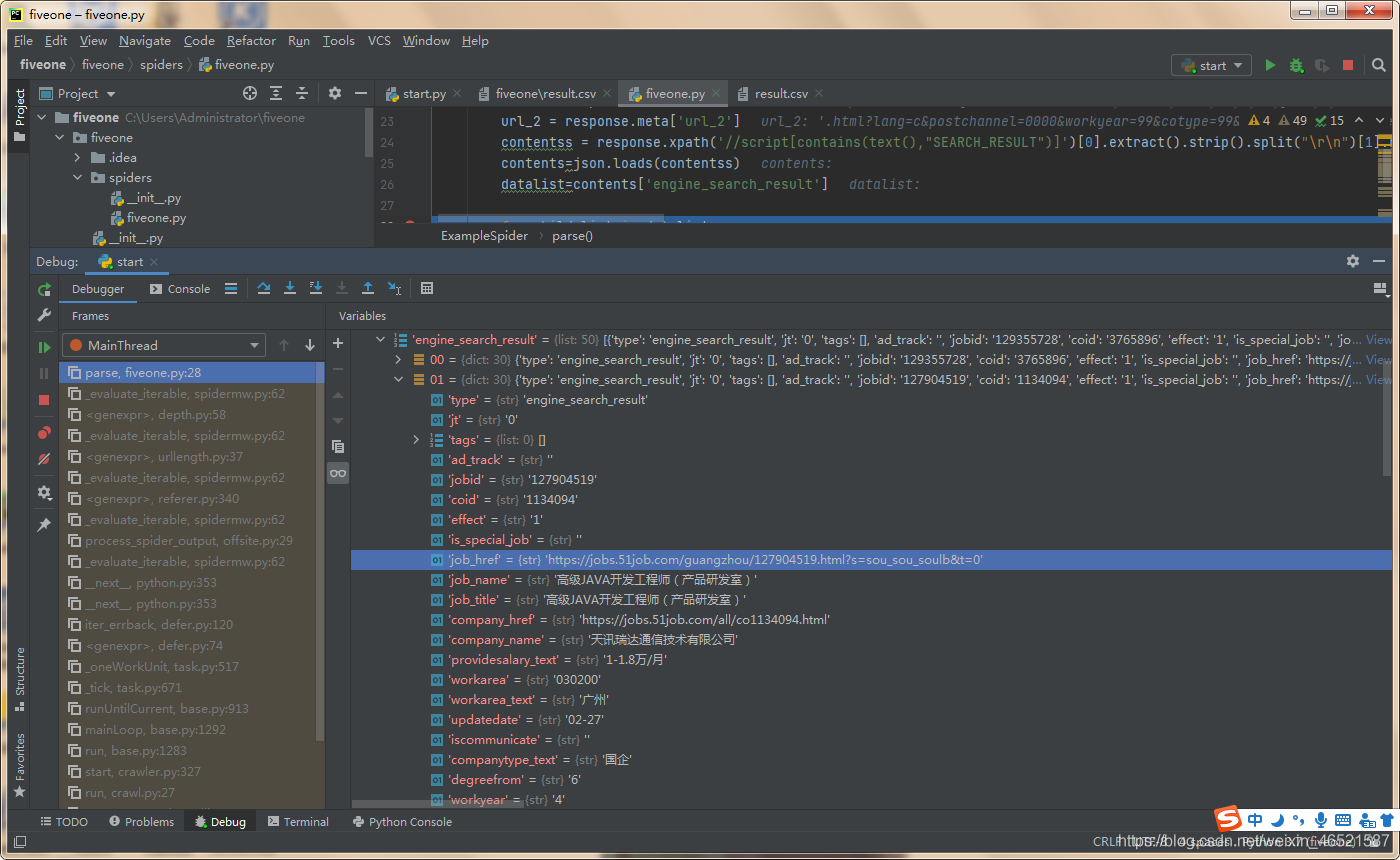Click Resume Program in debug sidebar
1400x860 pixels.
point(44,347)
